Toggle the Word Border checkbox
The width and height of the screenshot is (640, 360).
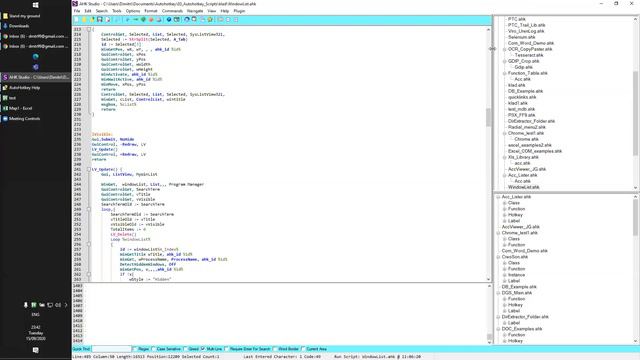pos(275,349)
